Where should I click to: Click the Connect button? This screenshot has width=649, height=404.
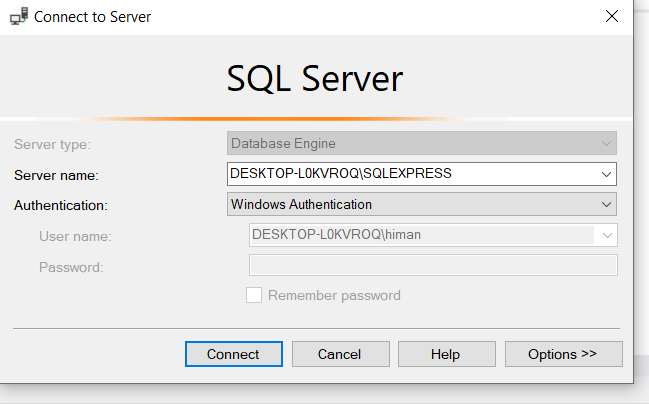click(234, 354)
